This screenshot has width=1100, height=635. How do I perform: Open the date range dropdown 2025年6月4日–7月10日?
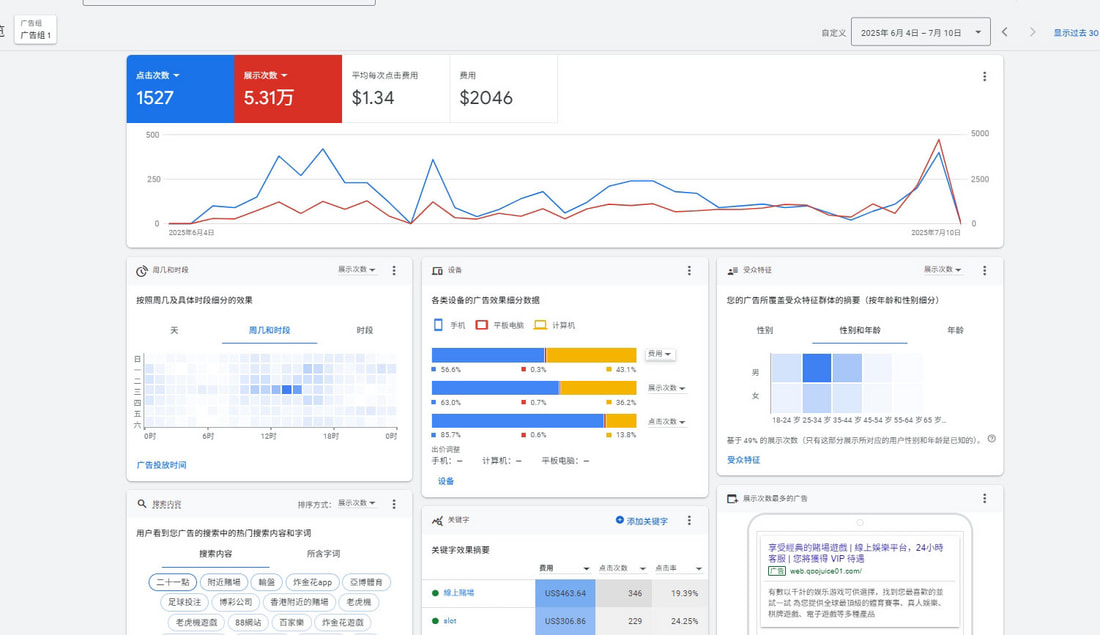point(920,32)
